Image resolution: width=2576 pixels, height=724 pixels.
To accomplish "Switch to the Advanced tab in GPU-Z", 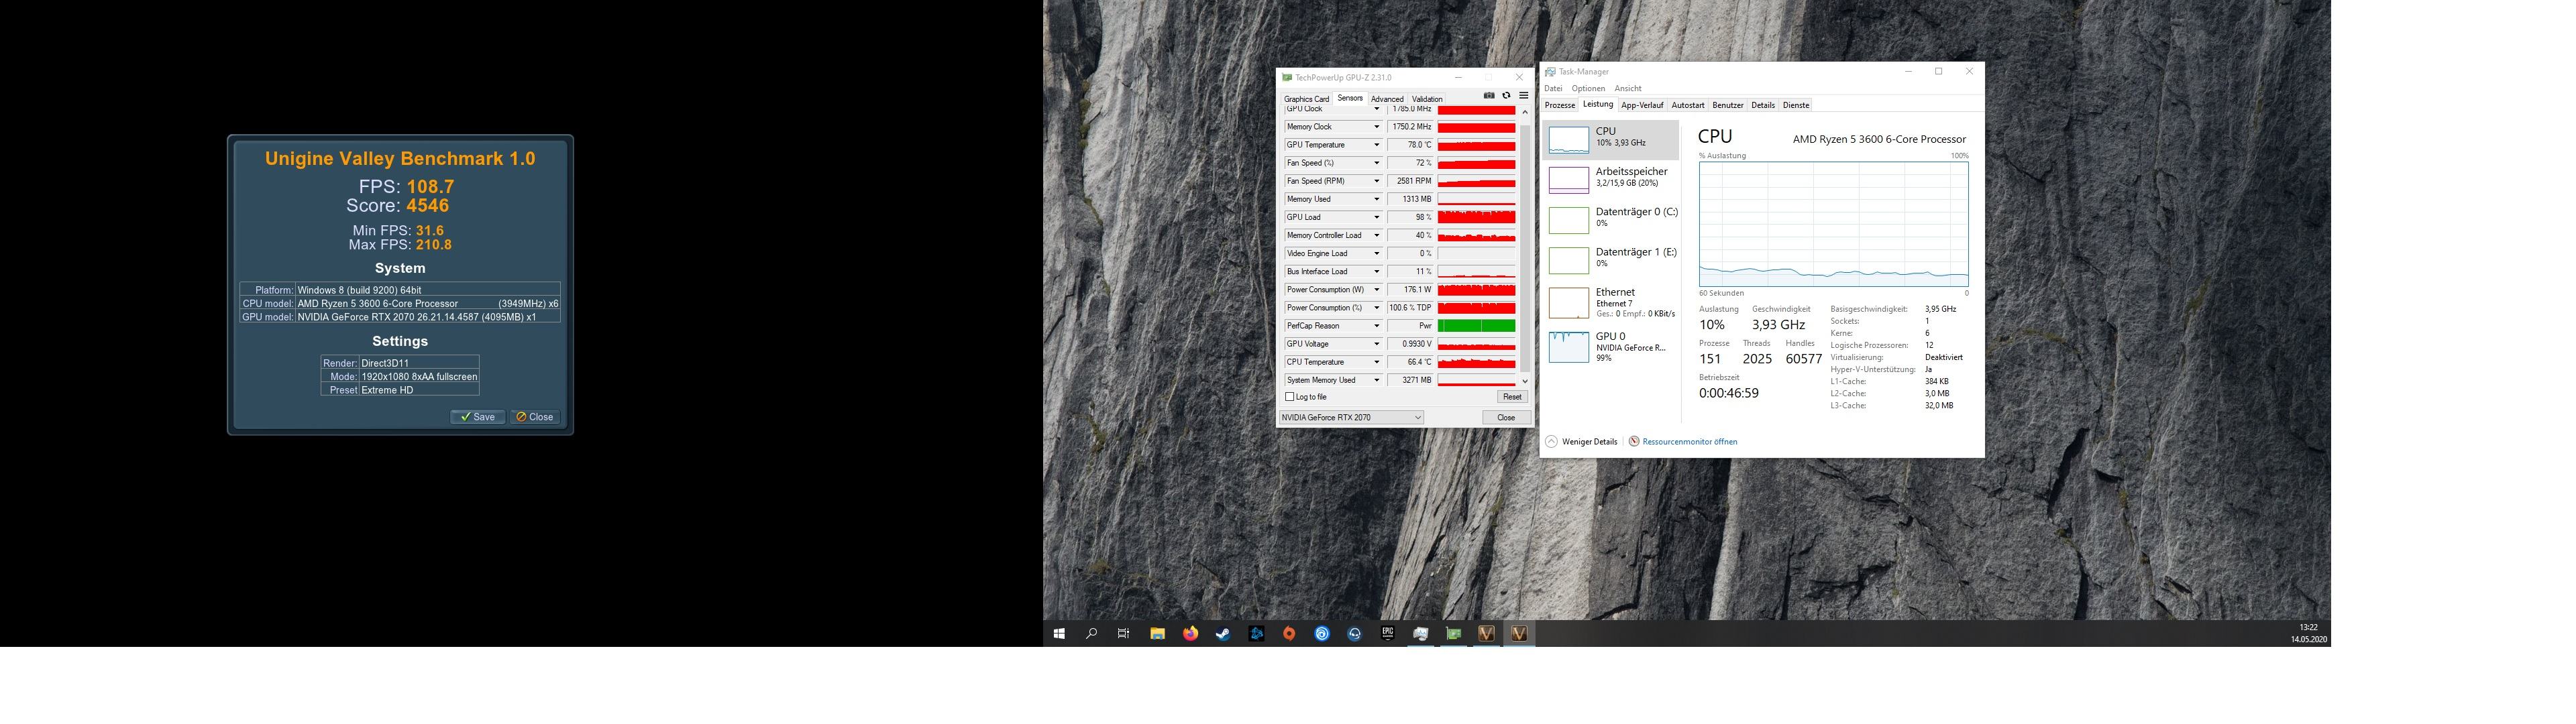I will pyautogui.click(x=1387, y=99).
